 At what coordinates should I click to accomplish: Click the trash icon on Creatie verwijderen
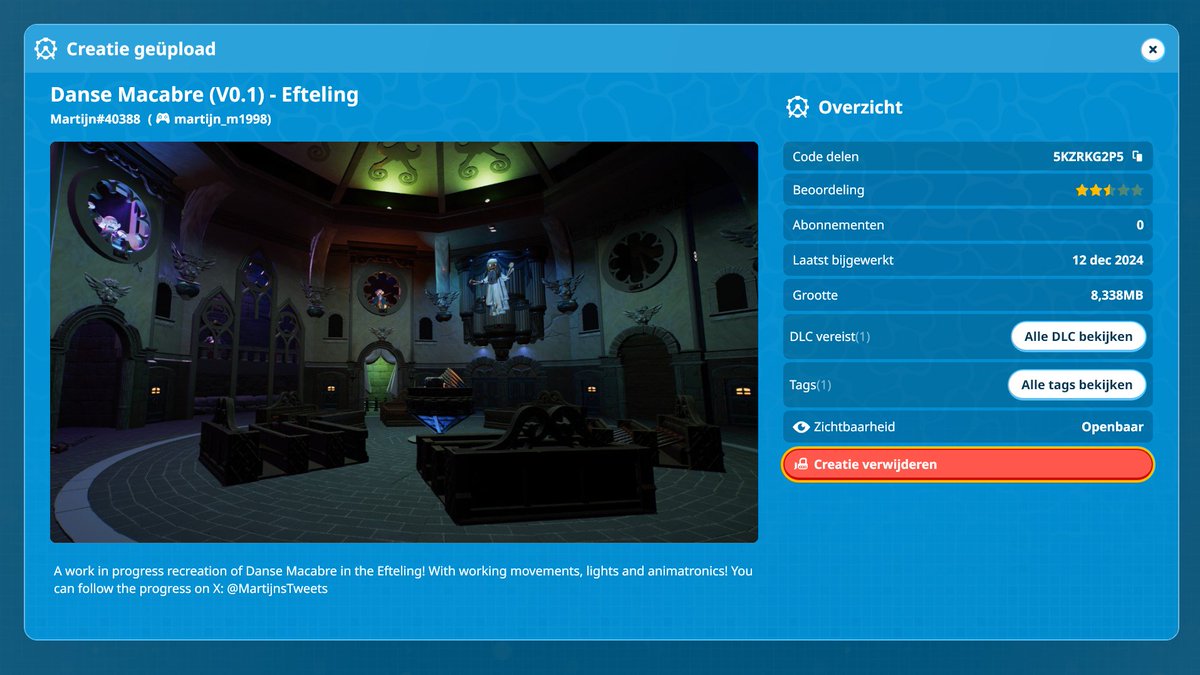point(800,464)
